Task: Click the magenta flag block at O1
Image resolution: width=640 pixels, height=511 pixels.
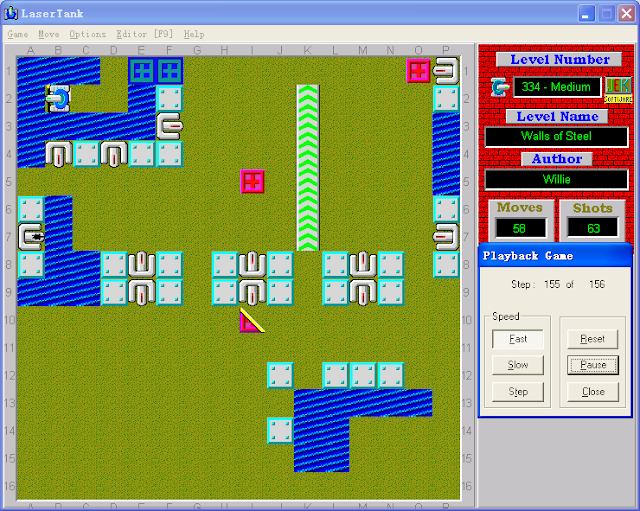Action: pos(418,71)
